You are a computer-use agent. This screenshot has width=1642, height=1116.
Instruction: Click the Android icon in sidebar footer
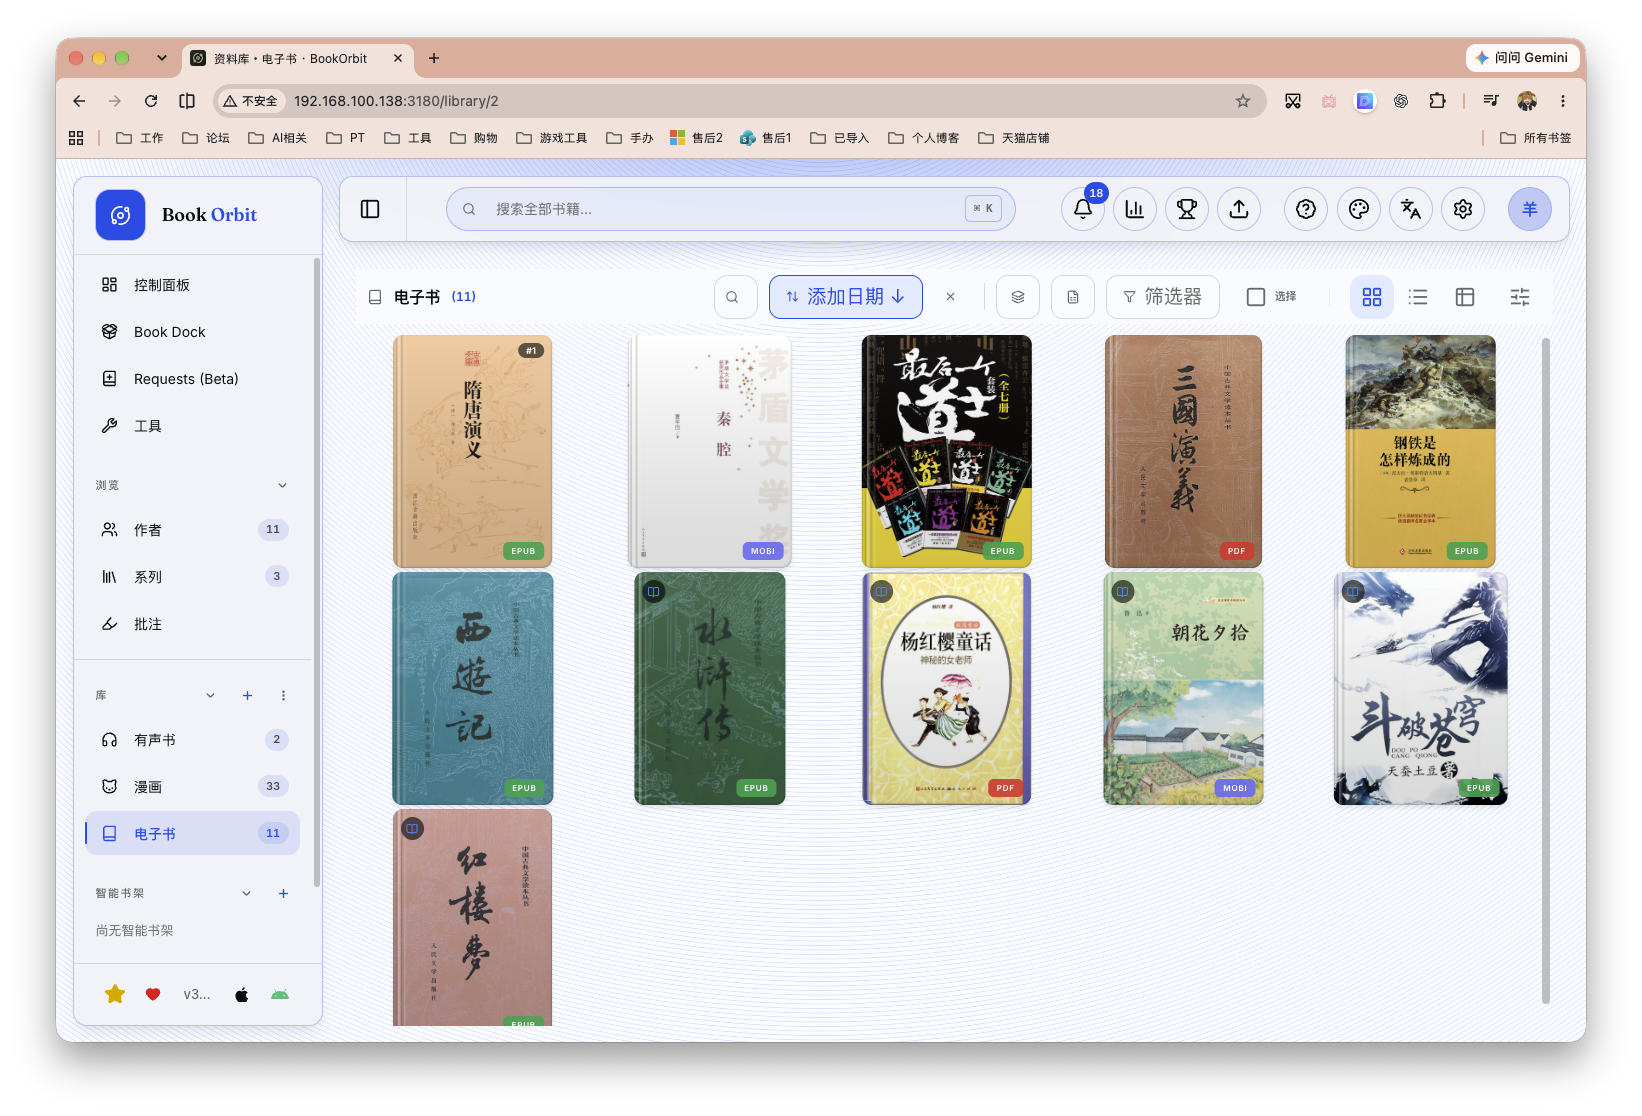click(x=280, y=994)
